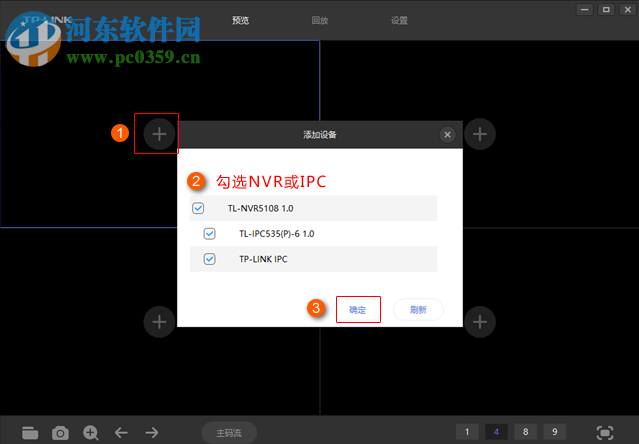Open the recordings folder icon

coord(30,433)
